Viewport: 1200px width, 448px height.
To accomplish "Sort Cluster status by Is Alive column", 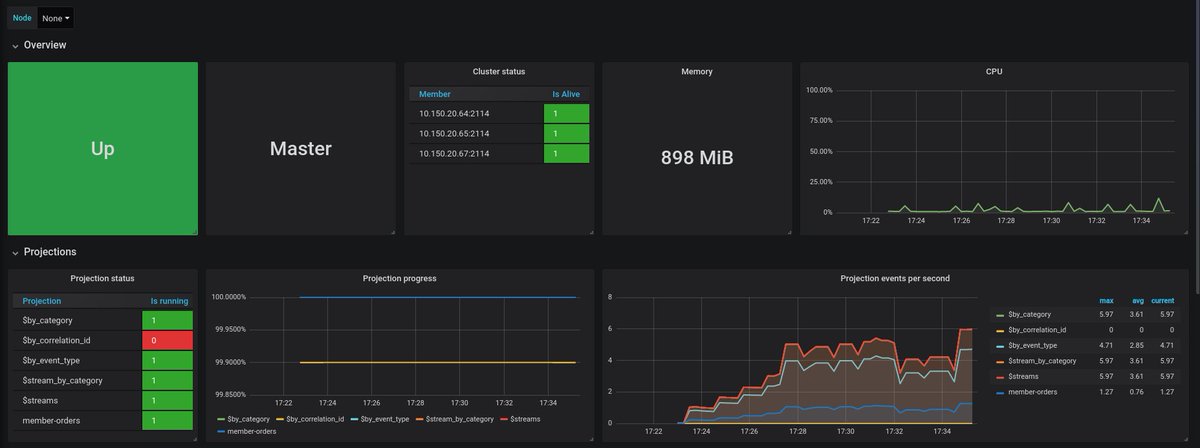I will [x=566, y=94].
